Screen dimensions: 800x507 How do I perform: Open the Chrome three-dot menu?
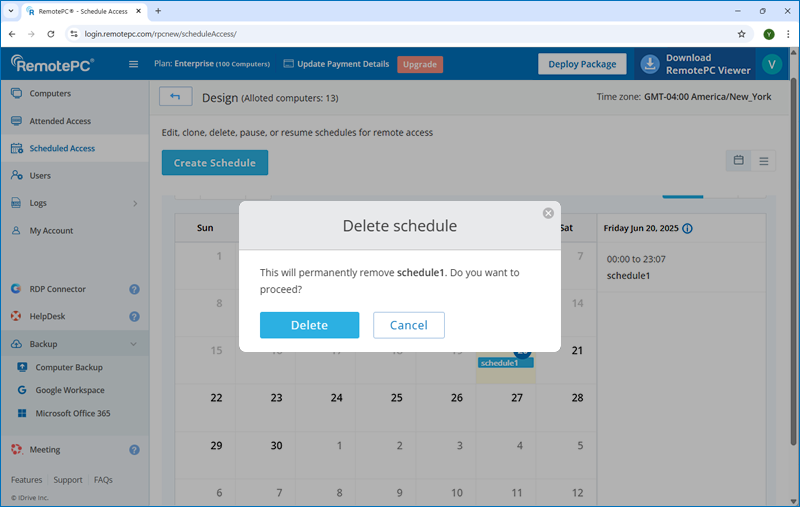pyautogui.click(x=788, y=33)
